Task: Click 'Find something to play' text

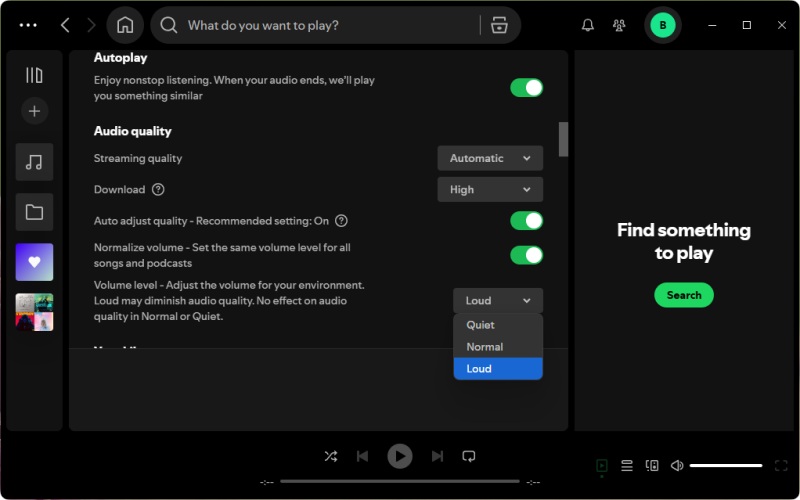Action: coord(684,241)
